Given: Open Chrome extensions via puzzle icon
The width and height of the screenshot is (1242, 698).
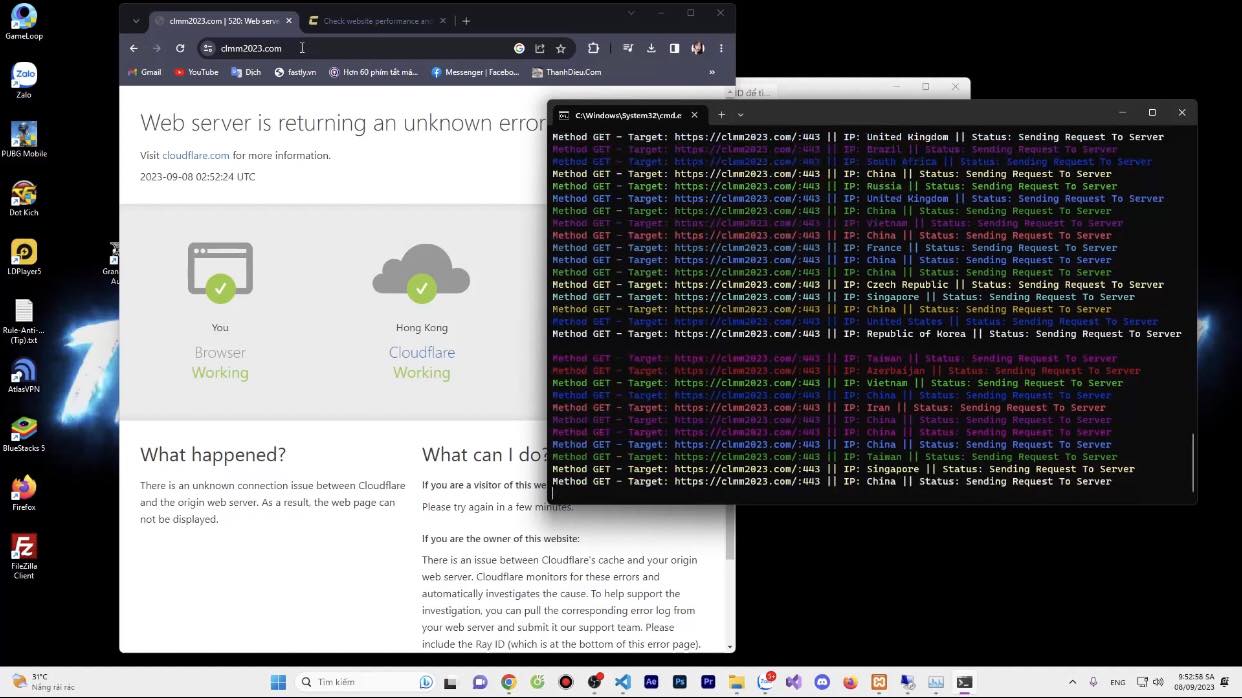Looking at the screenshot, I should click(x=592, y=48).
